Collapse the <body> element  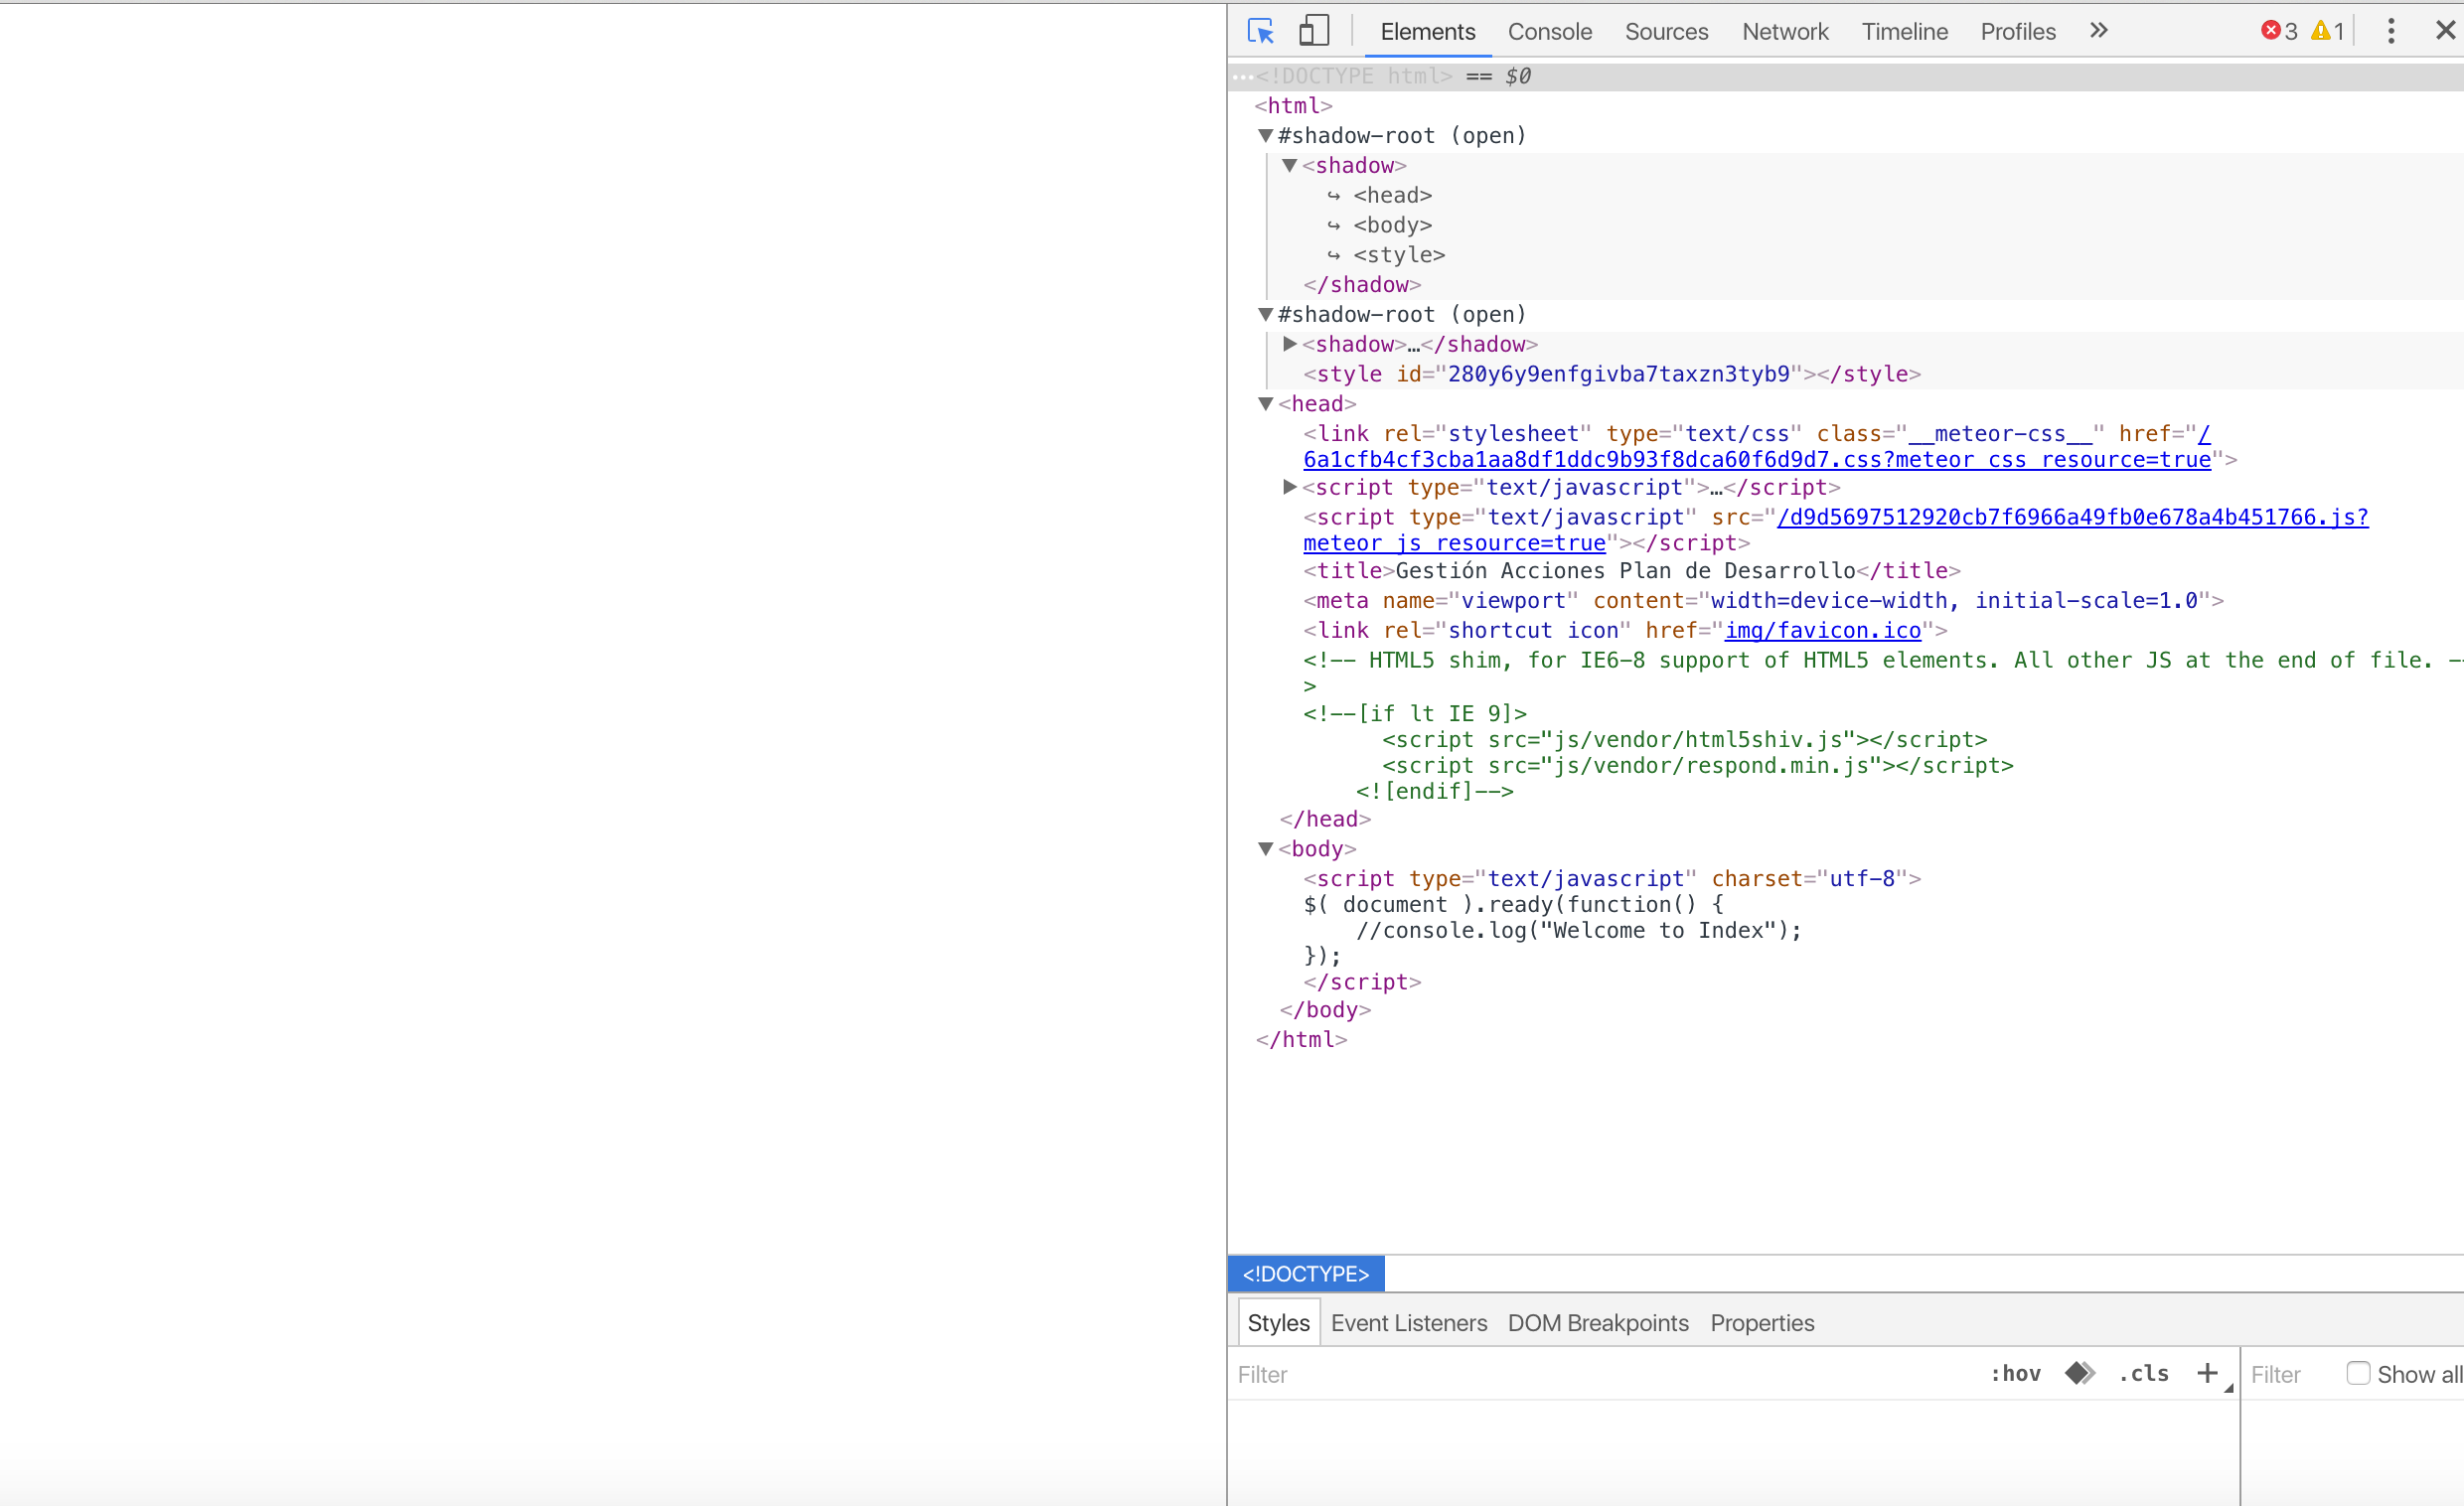[1265, 848]
